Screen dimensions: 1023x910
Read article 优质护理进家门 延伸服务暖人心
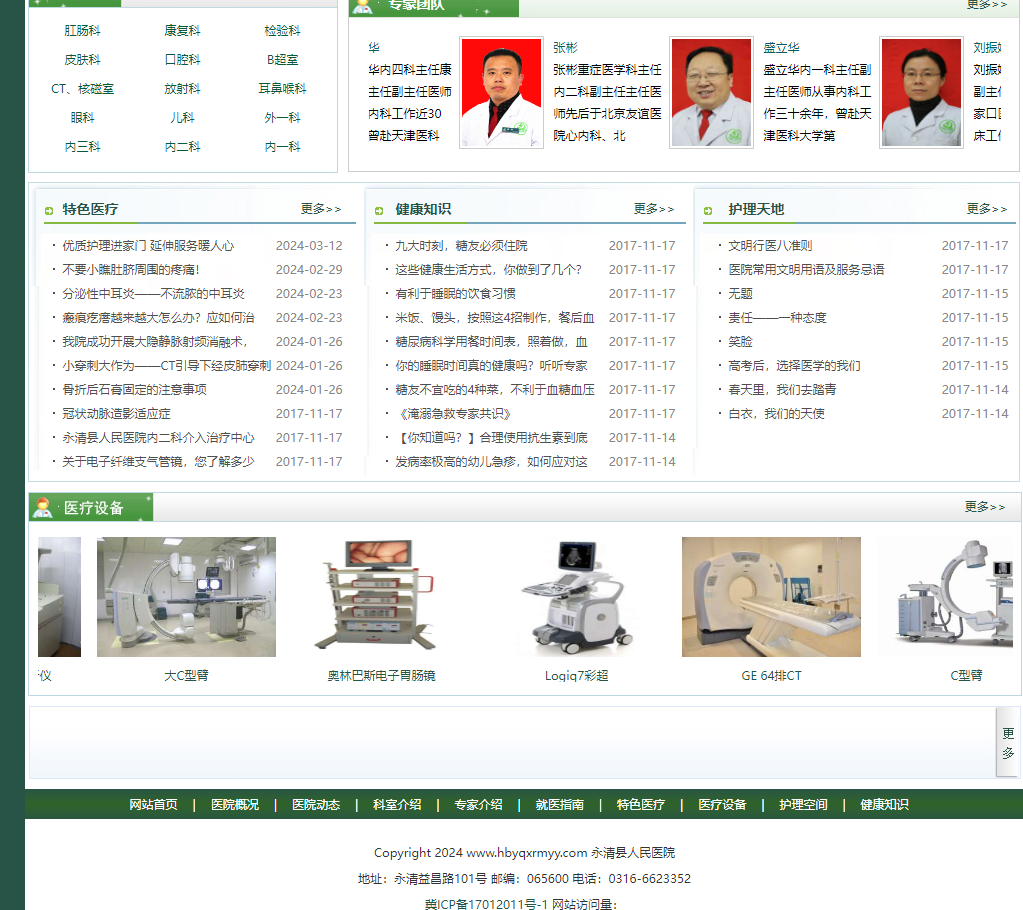pyautogui.click(x=147, y=246)
